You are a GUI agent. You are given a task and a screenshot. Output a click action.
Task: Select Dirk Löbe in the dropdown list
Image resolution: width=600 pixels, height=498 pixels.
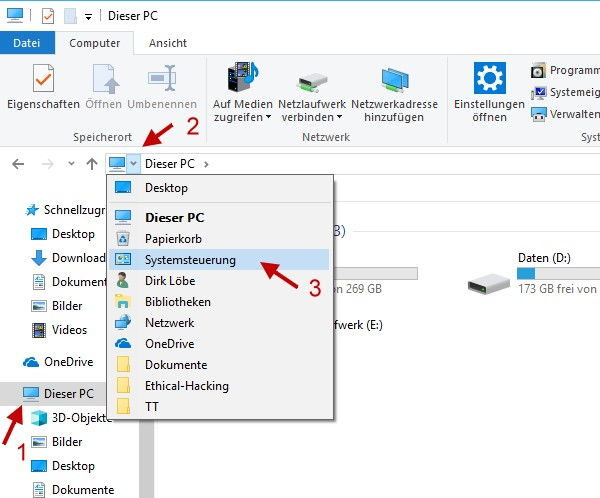click(x=219, y=281)
